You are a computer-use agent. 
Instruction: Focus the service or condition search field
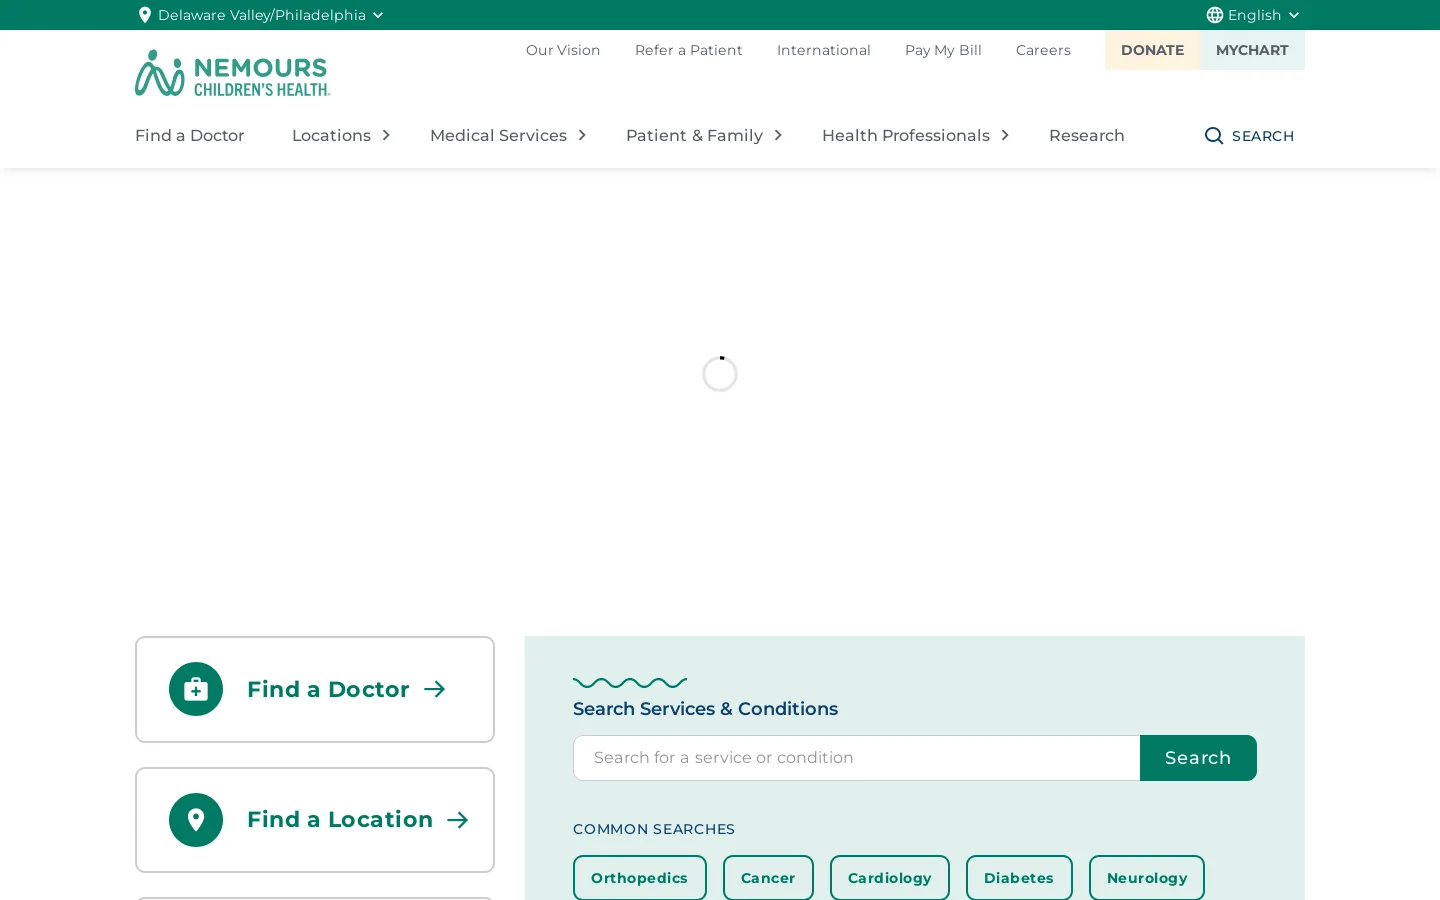(x=857, y=758)
